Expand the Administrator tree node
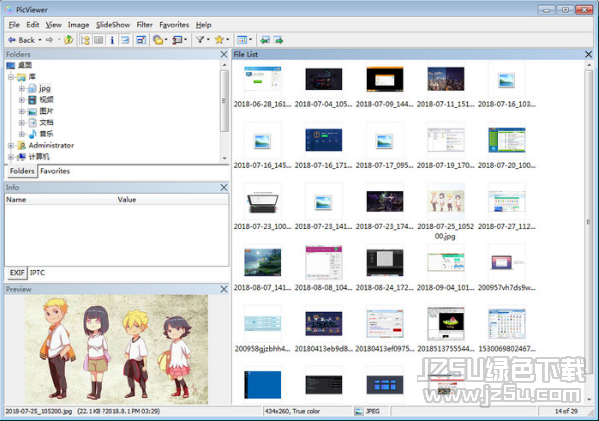599x421 pixels. tap(11, 146)
